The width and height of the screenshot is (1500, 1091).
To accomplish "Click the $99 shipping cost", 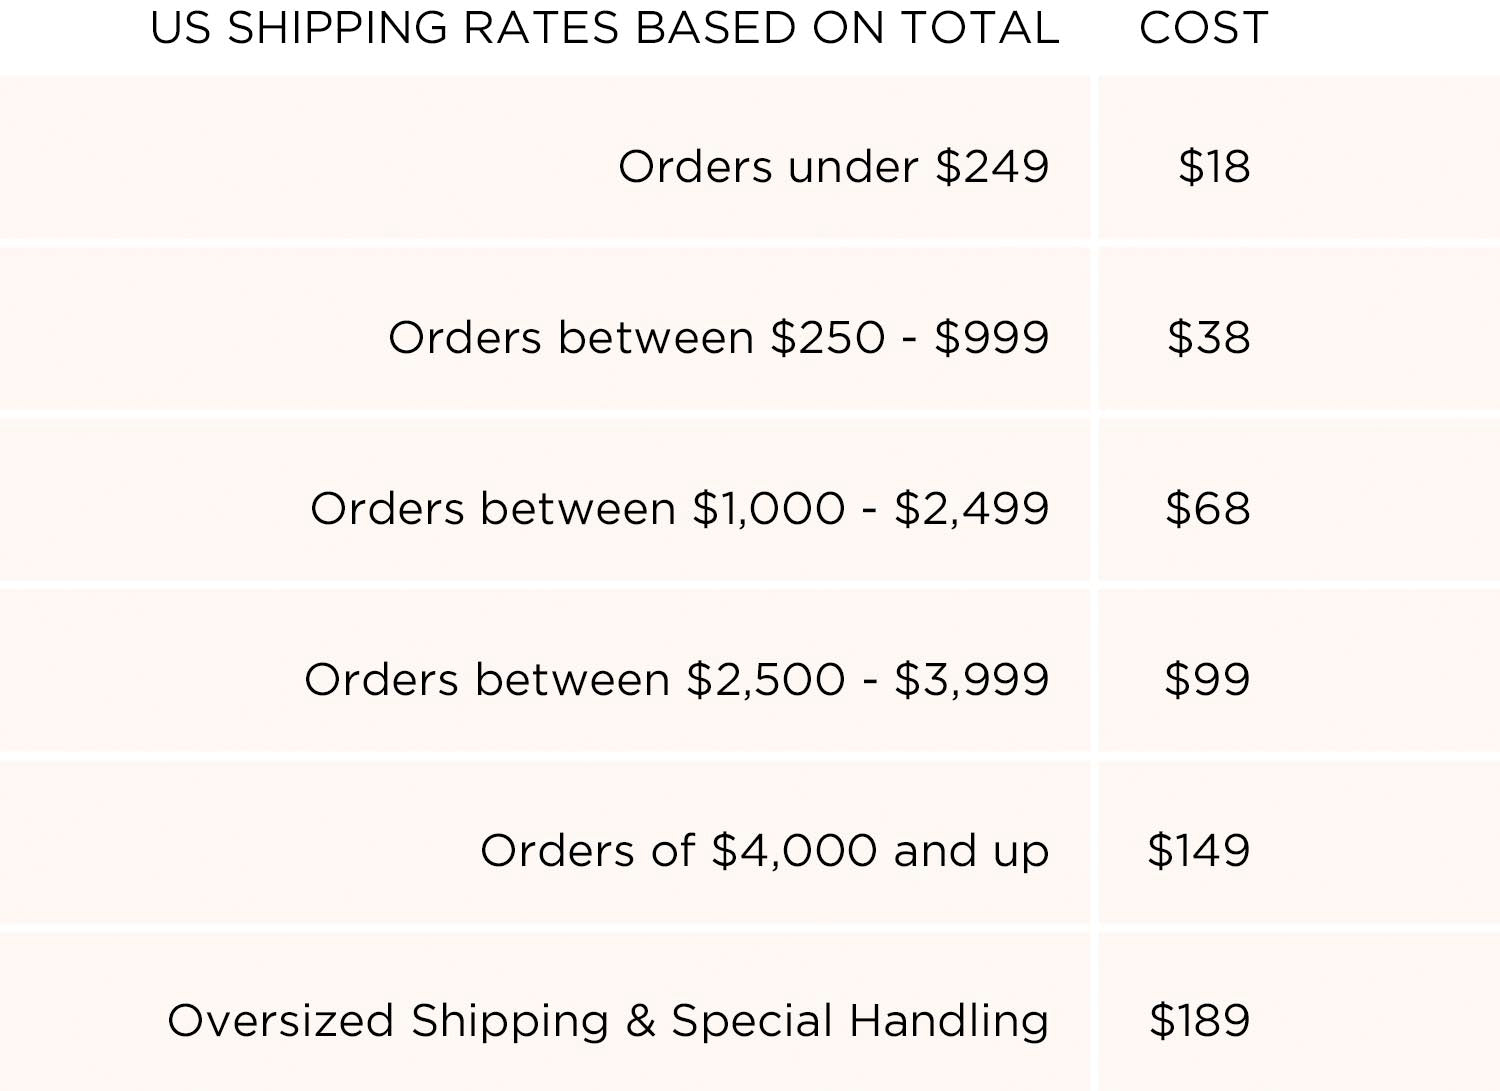I will pos(1207,679).
